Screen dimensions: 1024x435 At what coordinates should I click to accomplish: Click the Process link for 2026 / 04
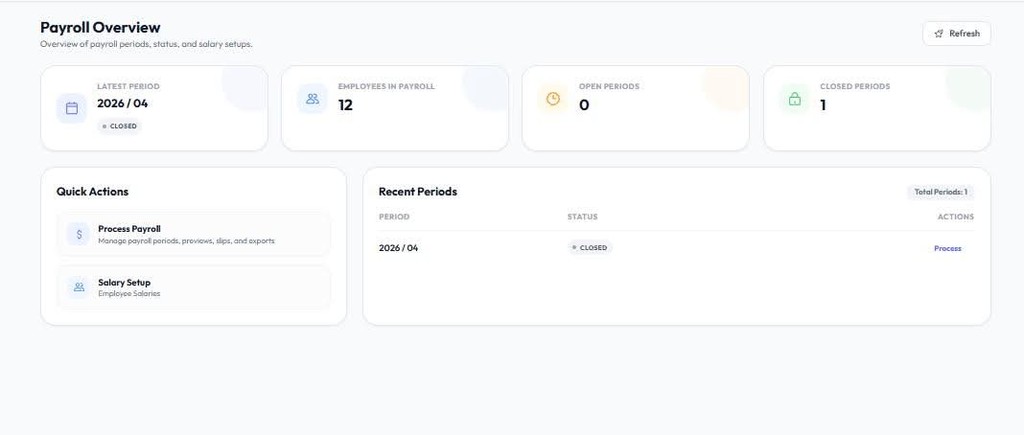948,248
